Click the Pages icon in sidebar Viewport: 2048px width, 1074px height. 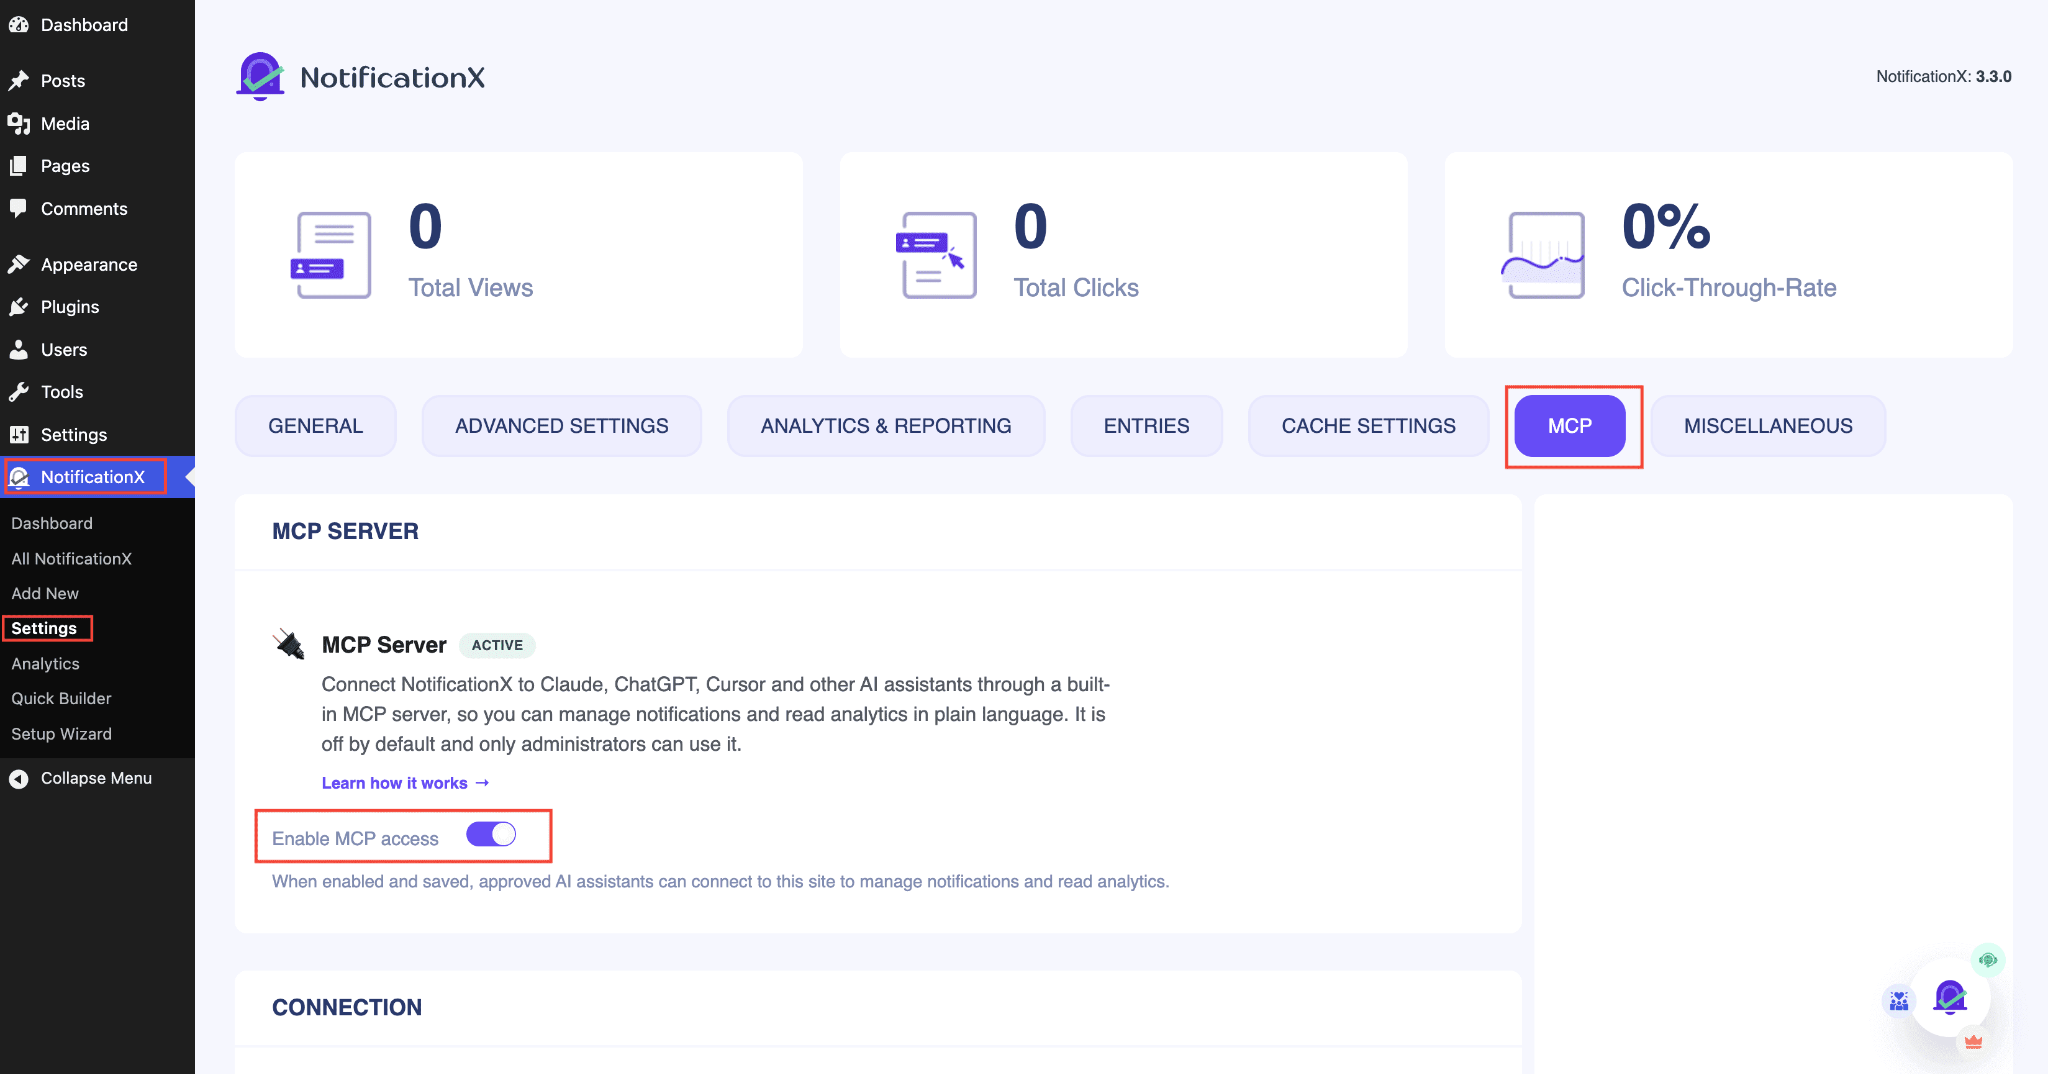tap(19, 166)
